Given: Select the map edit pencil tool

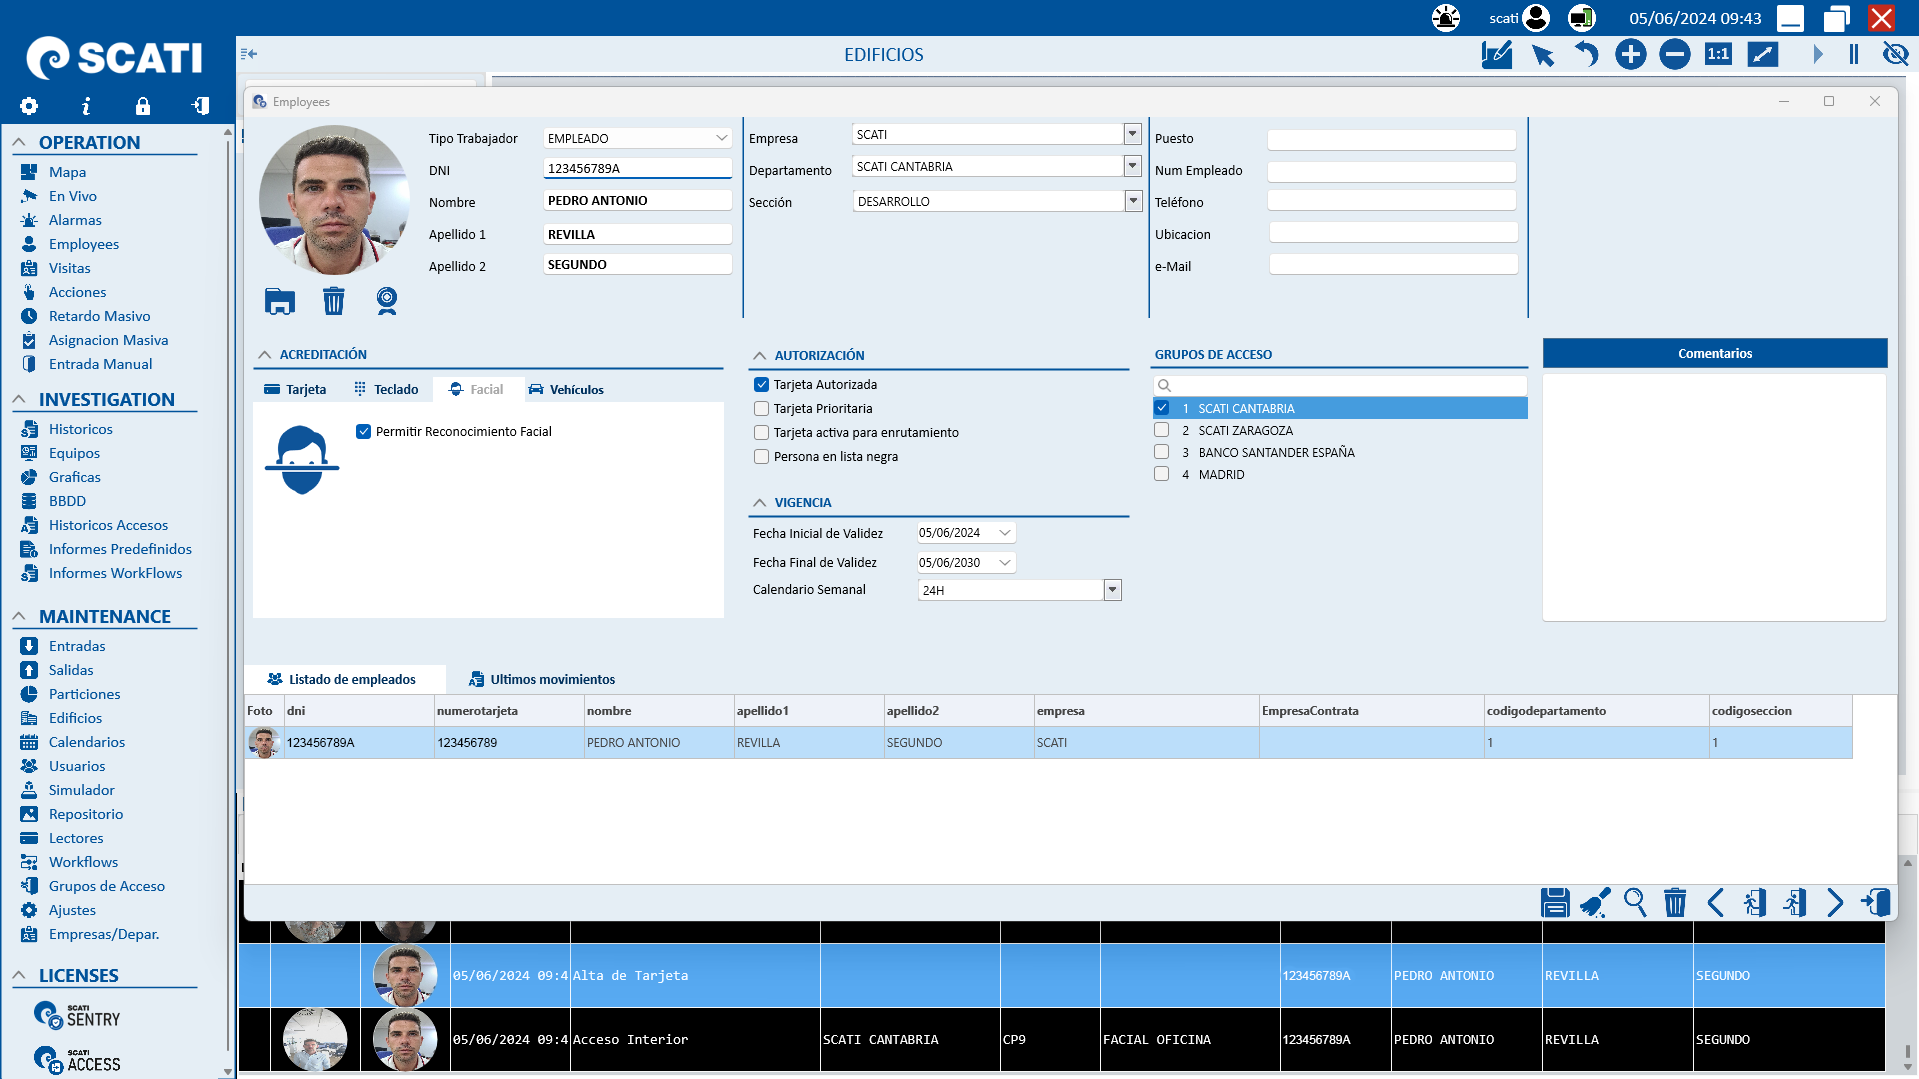Looking at the screenshot, I should [x=1497, y=54].
